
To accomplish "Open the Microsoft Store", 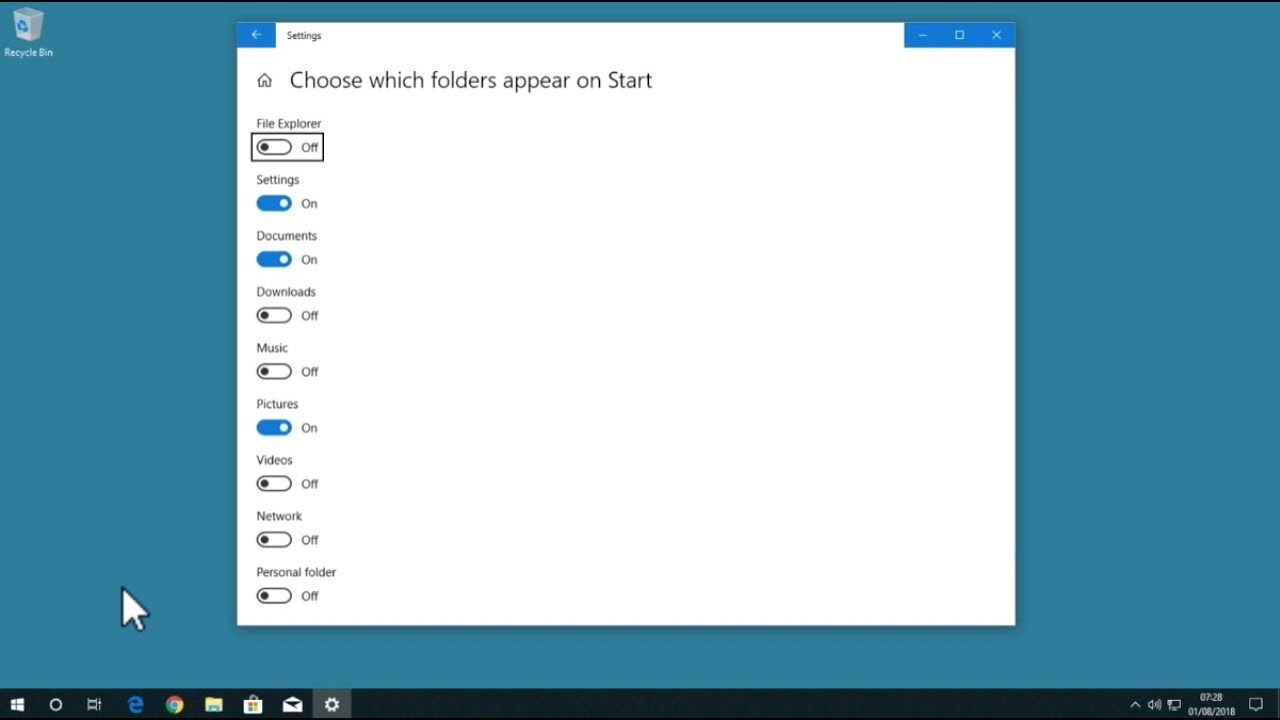I will tap(253, 704).
